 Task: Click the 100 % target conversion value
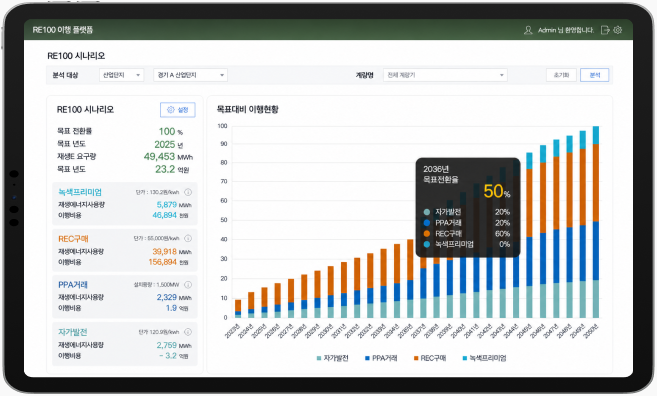tap(171, 132)
